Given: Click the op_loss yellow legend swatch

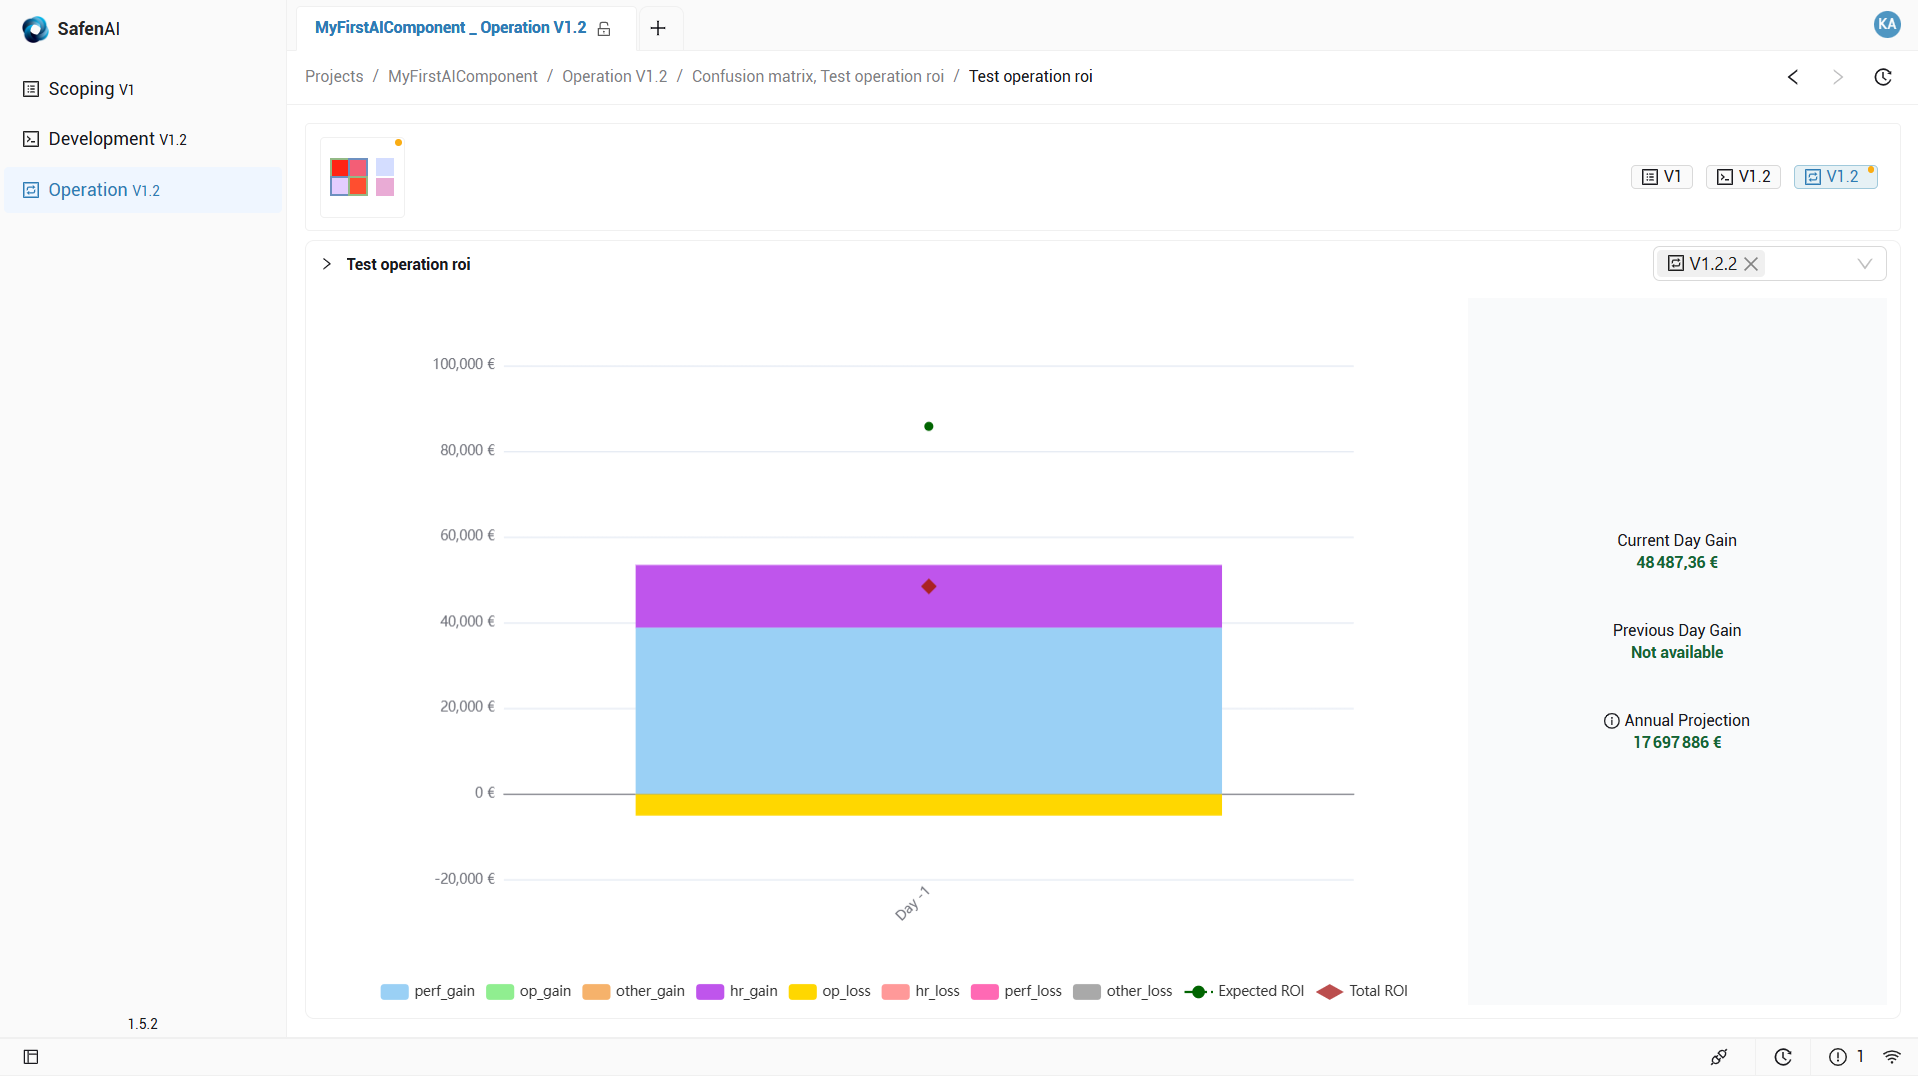Looking at the screenshot, I should [x=802, y=991].
